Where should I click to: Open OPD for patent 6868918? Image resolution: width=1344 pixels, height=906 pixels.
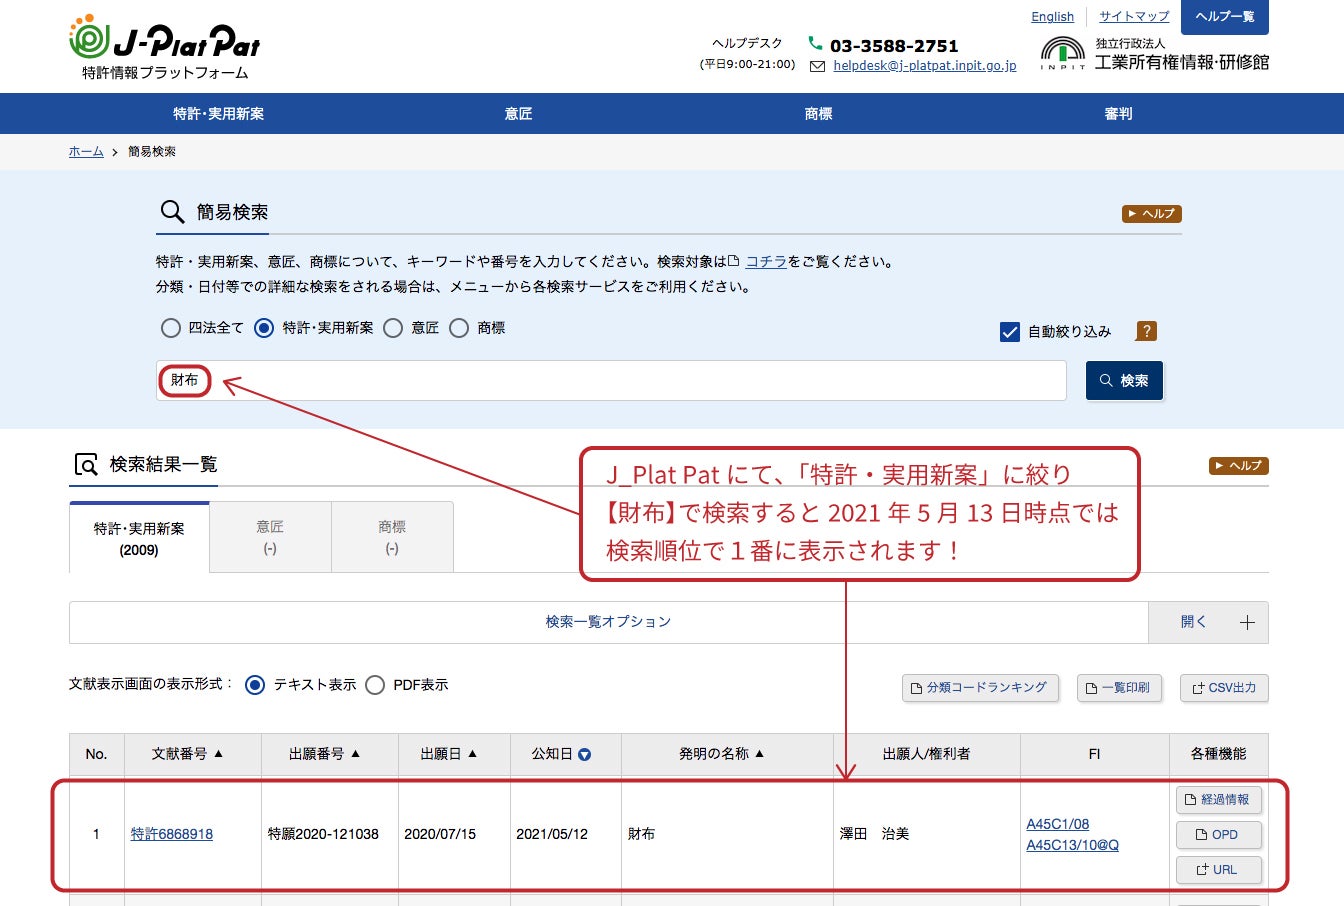click(x=1218, y=835)
